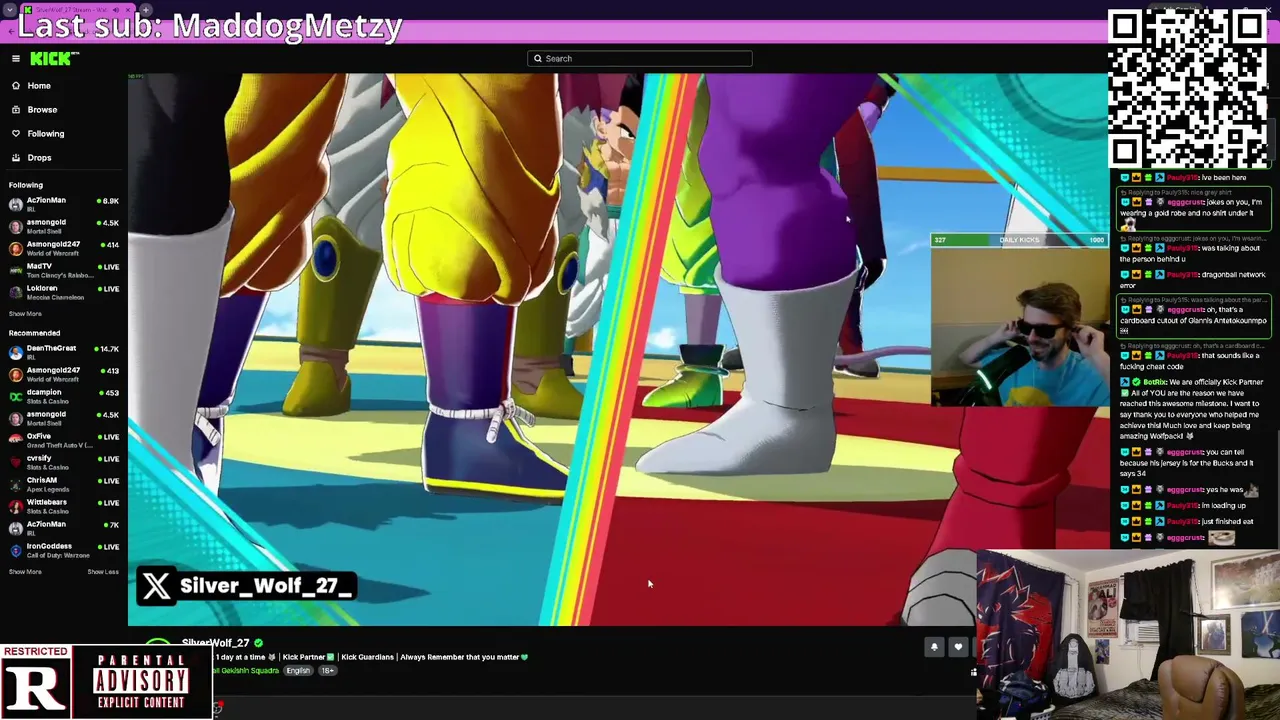Open followed asmongold Mortal Shell channel
Screen dimensions: 1280x720
point(64,226)
